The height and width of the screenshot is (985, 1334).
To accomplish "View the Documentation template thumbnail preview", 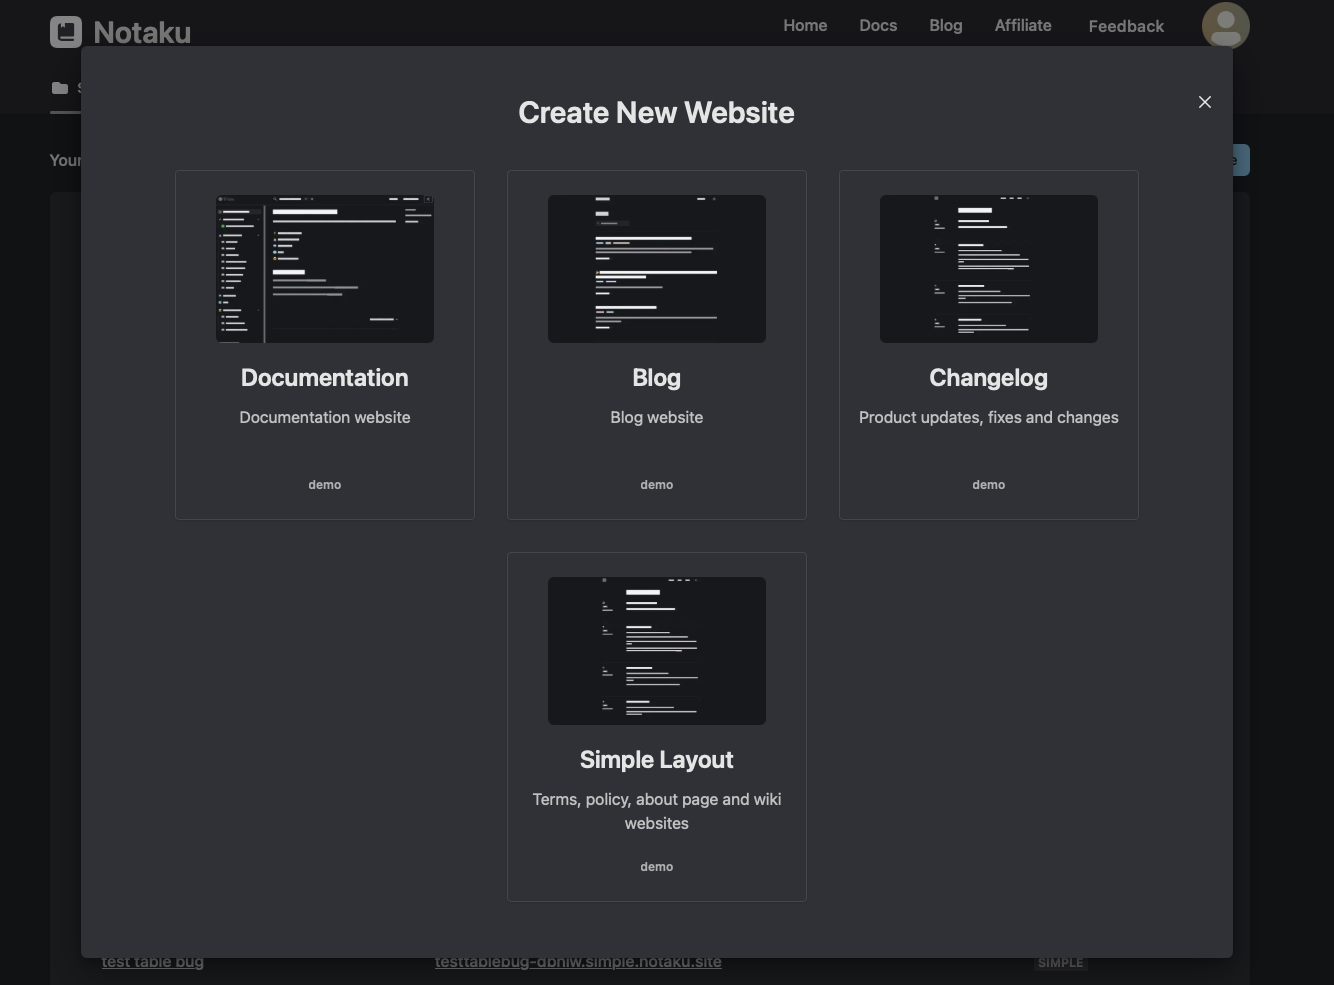I will point(324,268).
